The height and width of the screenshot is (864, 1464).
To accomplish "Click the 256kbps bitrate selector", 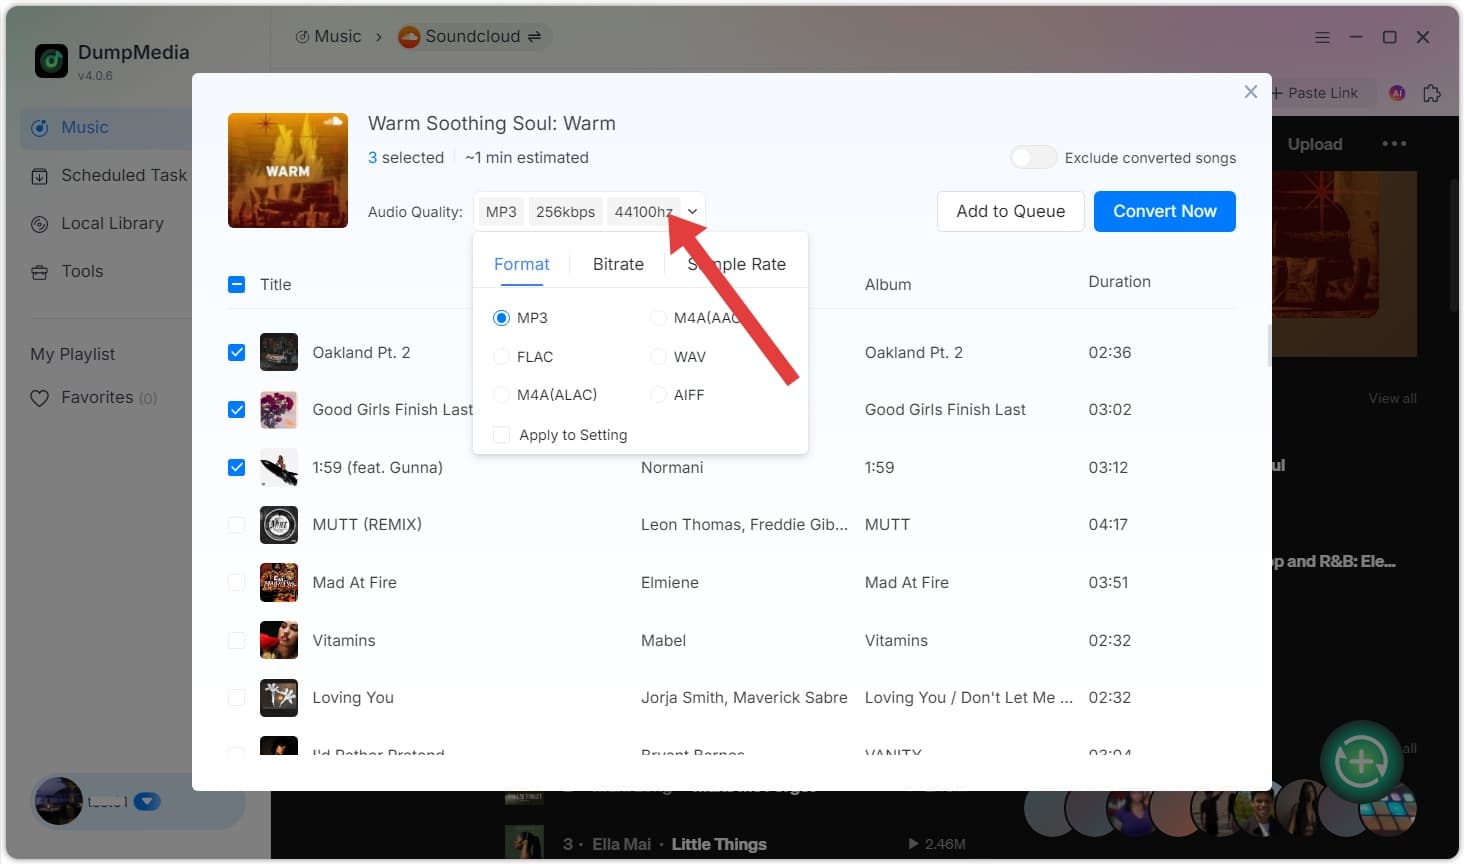I will coord(565,211).
